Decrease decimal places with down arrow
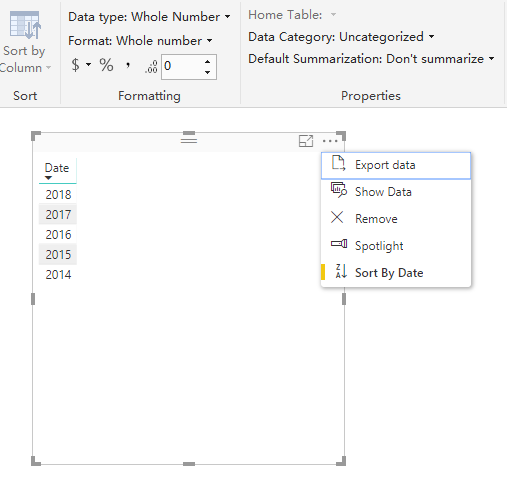The image size is (507, 488). pyautogui.click(x=208, y=72)
